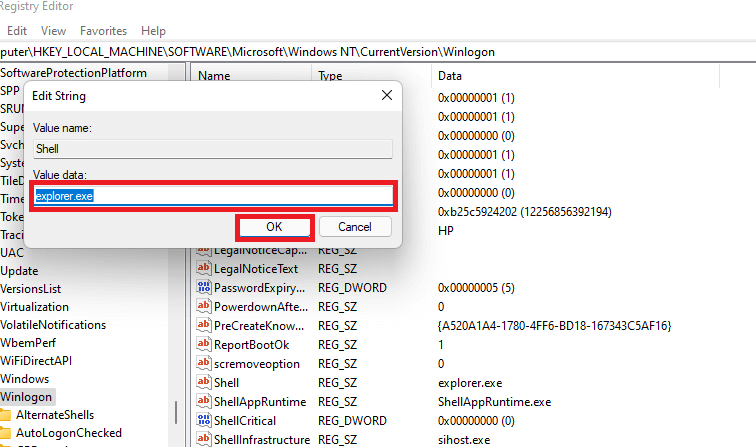This screenshot has height=447, width=756.
Task: Open the Edit menu
Action: (17, 31)
